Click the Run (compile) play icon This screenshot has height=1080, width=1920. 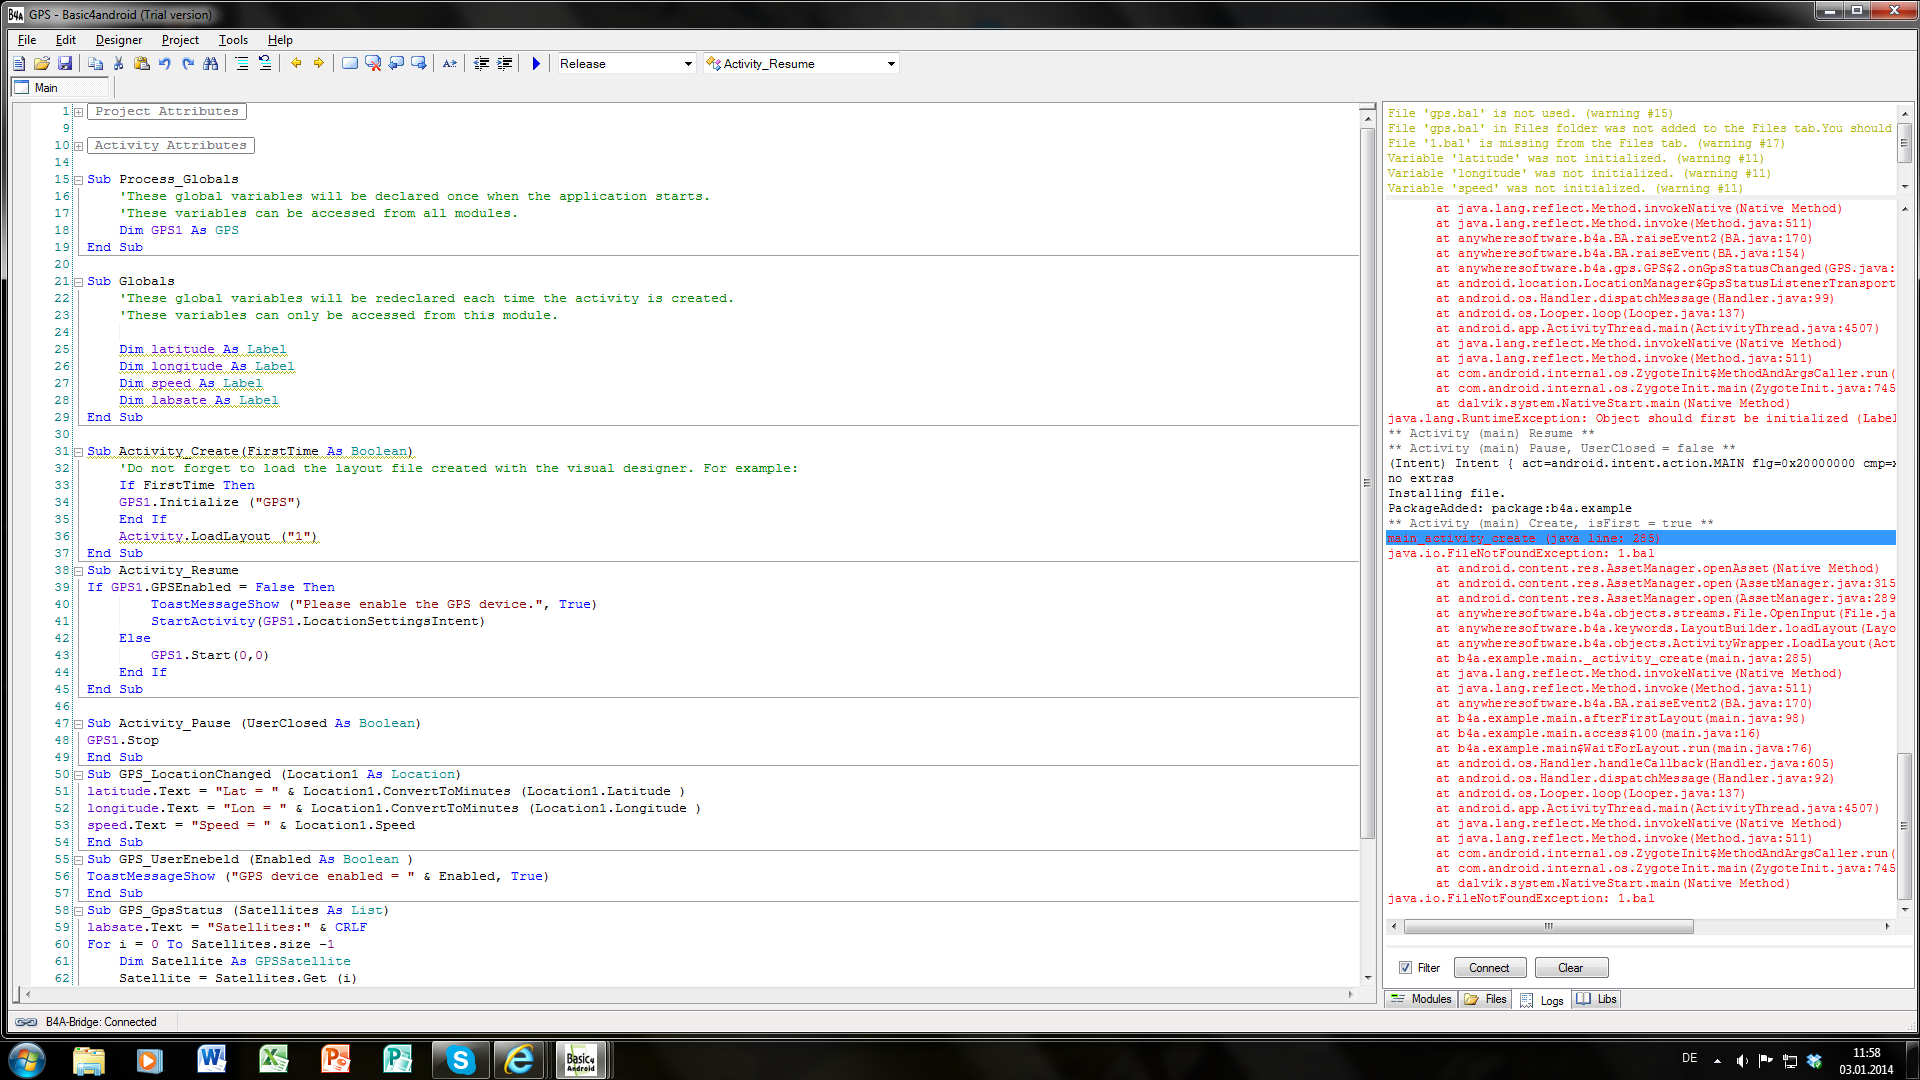pos(536,63)
